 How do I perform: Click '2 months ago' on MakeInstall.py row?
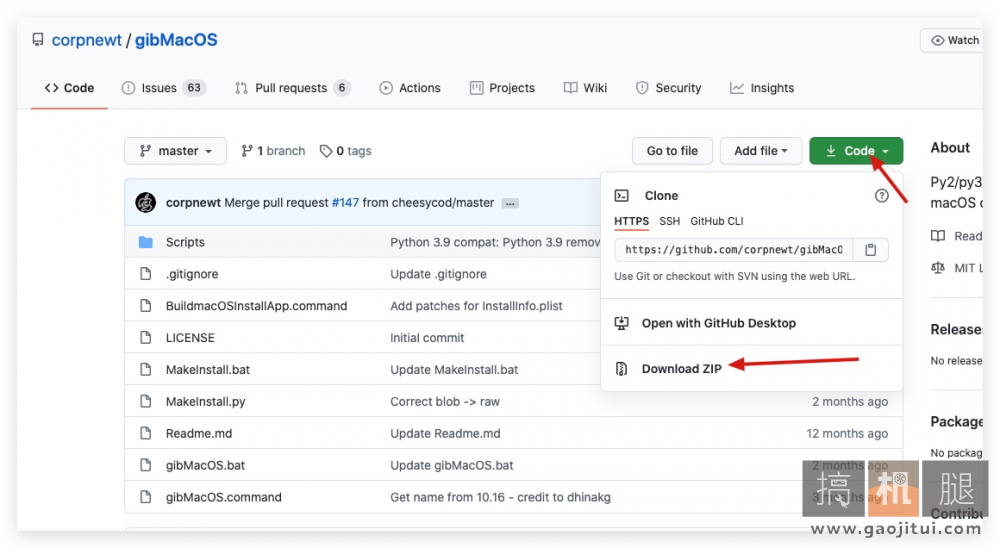click(850, 402)
